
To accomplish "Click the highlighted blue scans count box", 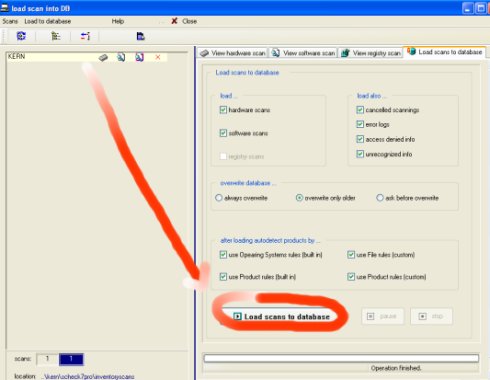I will point(71,359).
